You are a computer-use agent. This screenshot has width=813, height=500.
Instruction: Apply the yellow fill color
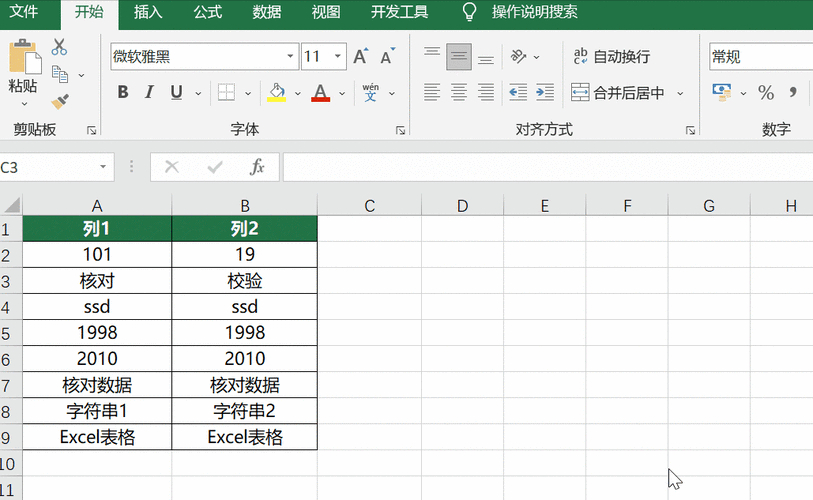[277, 93]
